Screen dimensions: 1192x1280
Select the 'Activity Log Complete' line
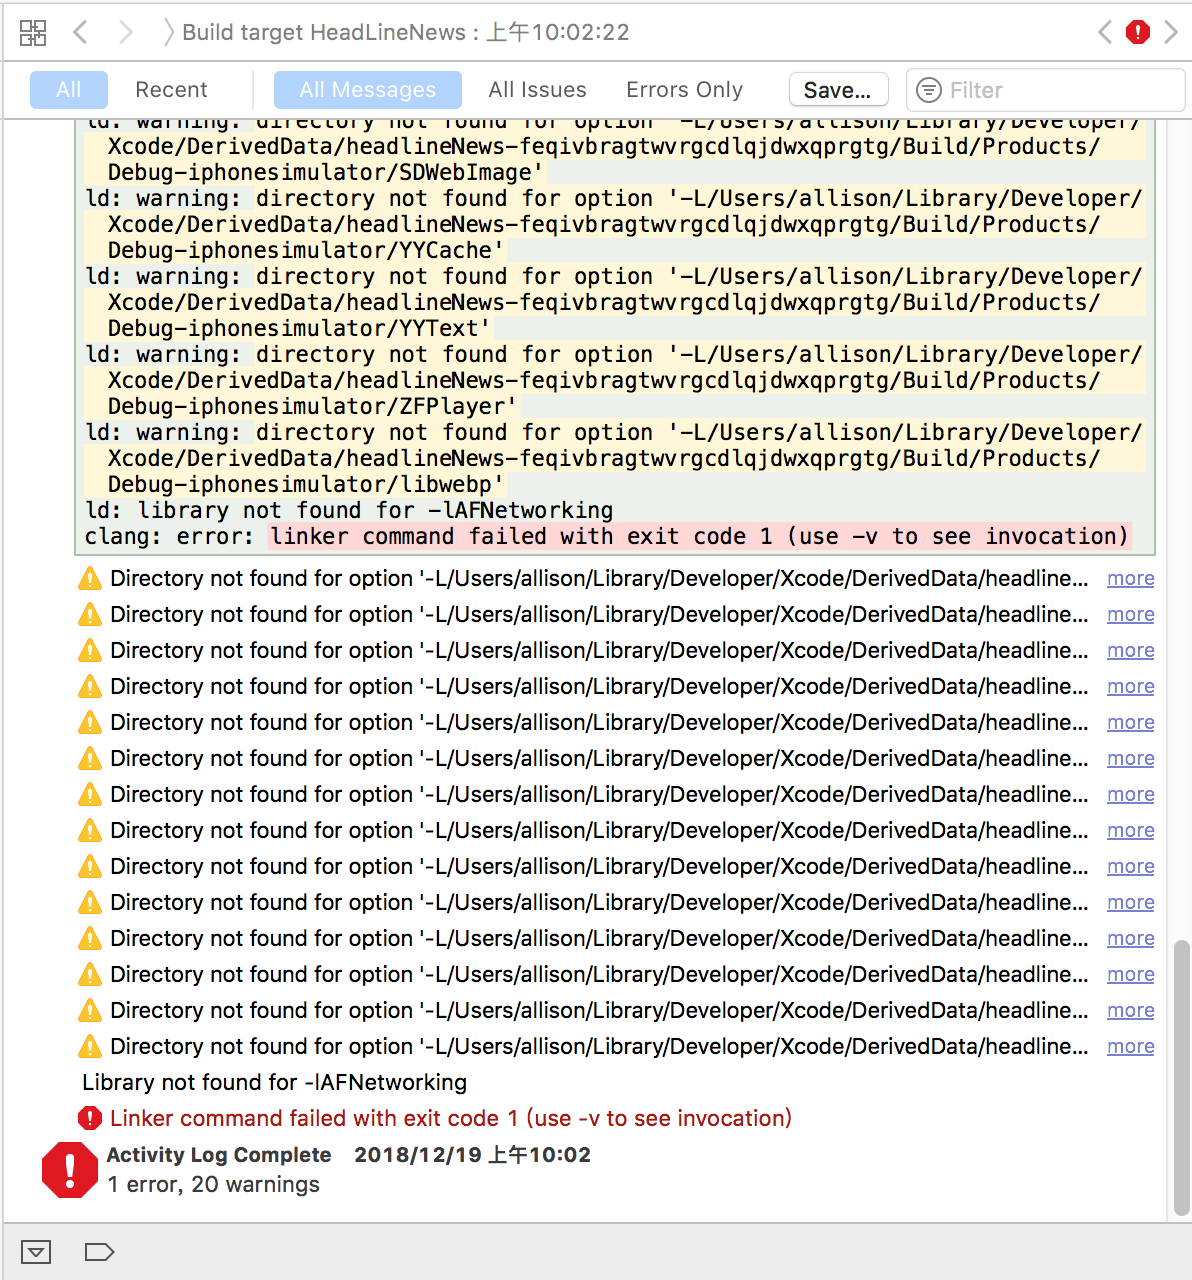349,1155
